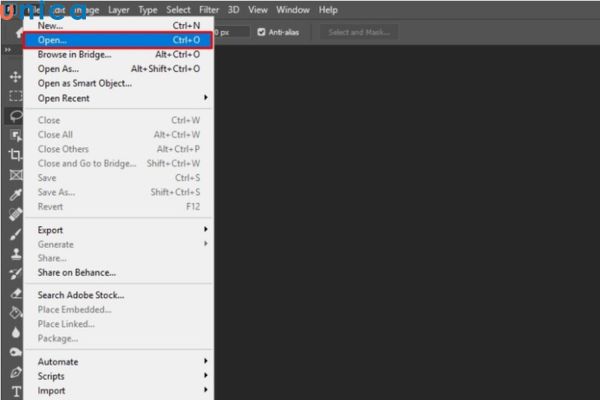Click the Close menu entry
600x400 pixels.
point(118,120)
